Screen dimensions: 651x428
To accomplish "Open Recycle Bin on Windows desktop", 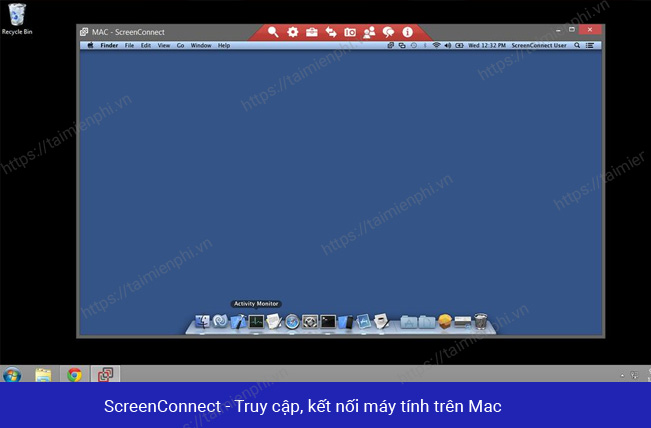I will coord(17,19).
